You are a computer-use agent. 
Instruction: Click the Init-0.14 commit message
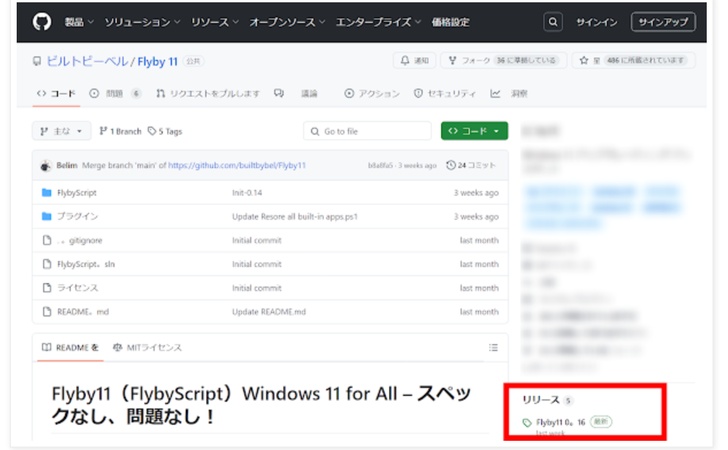click(x=247, y=192)
